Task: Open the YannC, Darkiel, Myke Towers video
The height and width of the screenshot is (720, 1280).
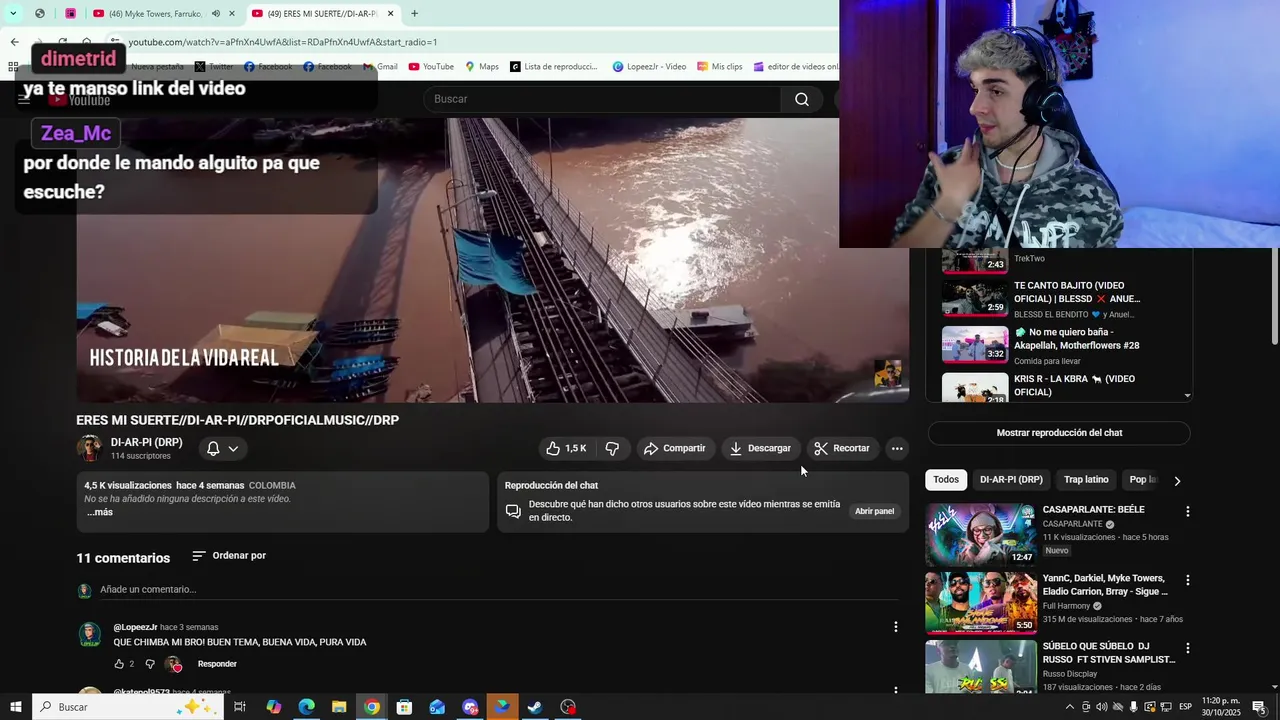Action: [981, 602]
